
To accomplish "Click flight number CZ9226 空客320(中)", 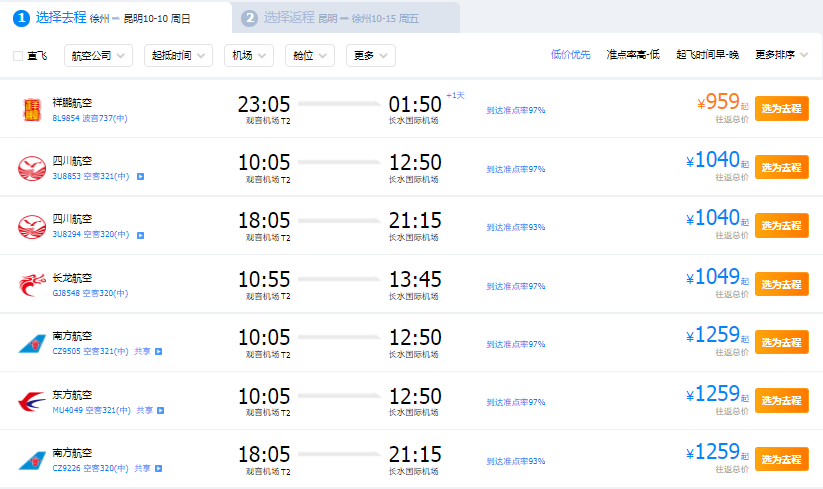I will pyautogui.click(x=90, y=469).
